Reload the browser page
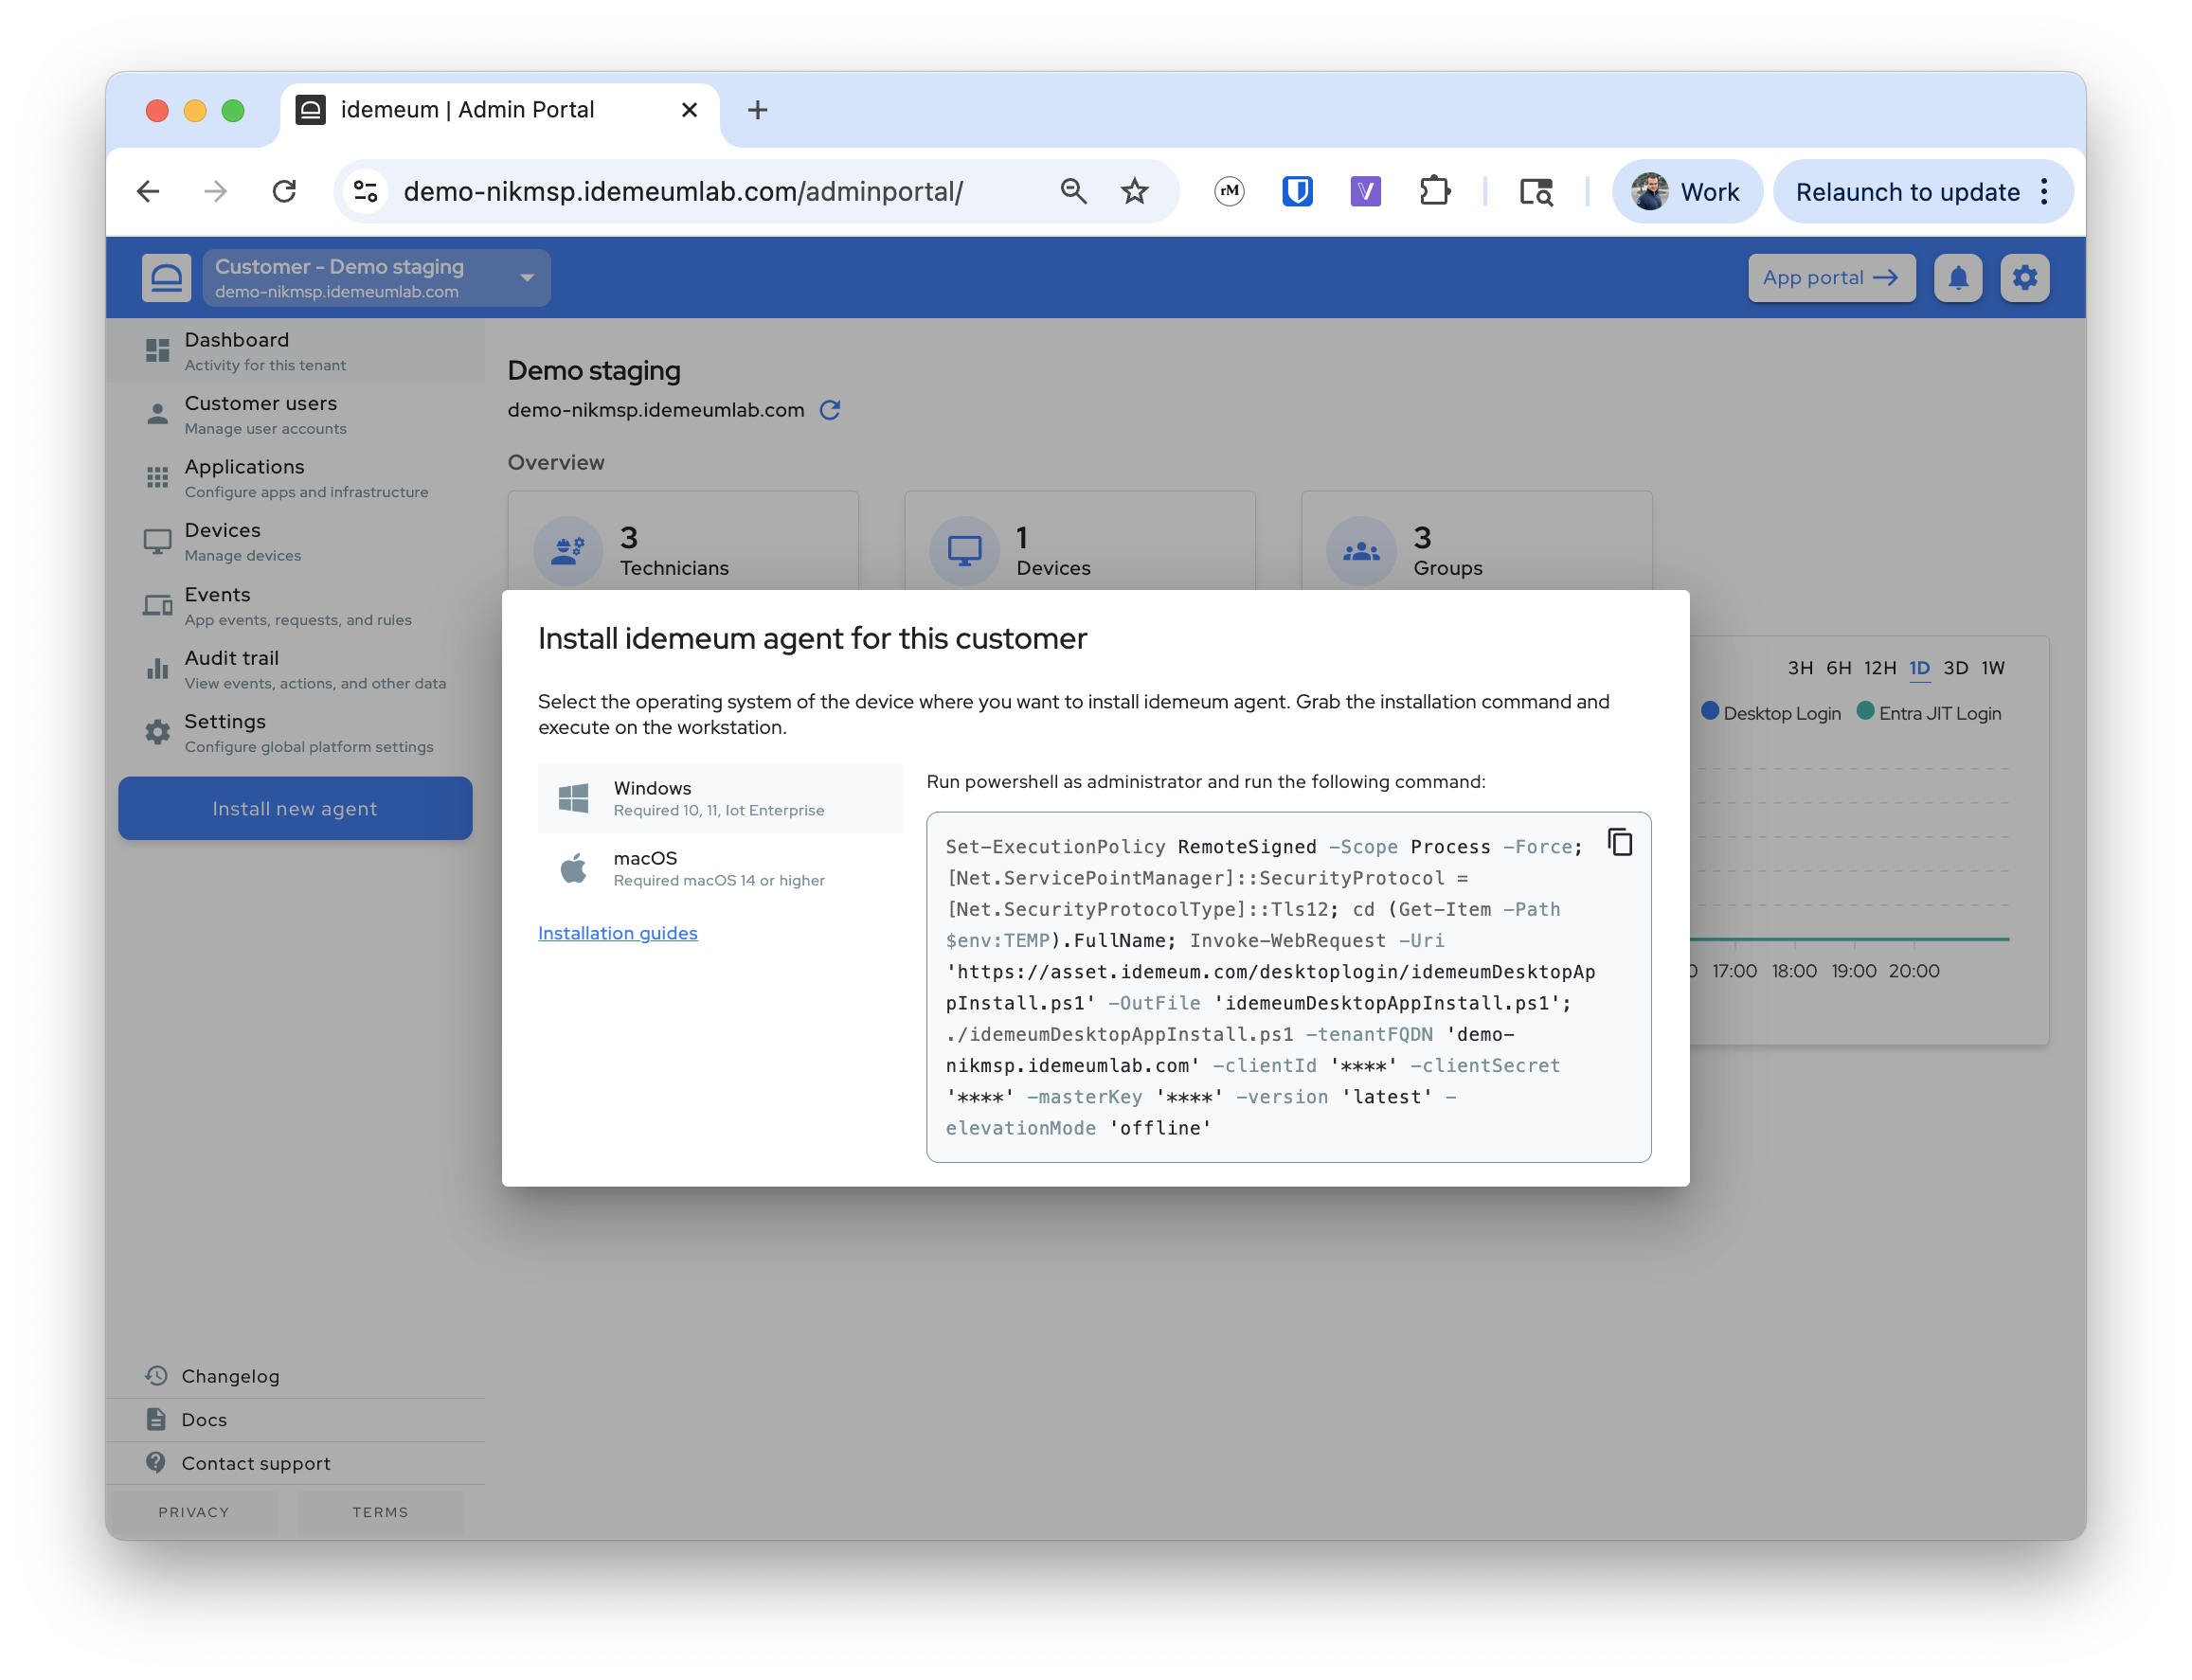The width and height of the screenshot is (2192, 1680). [x=284, y=191]
